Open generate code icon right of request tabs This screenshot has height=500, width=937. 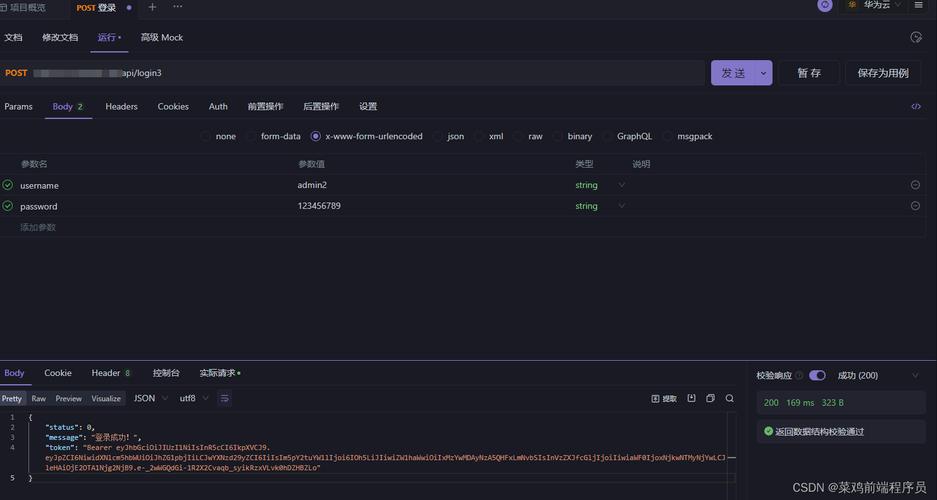[915, 106]
